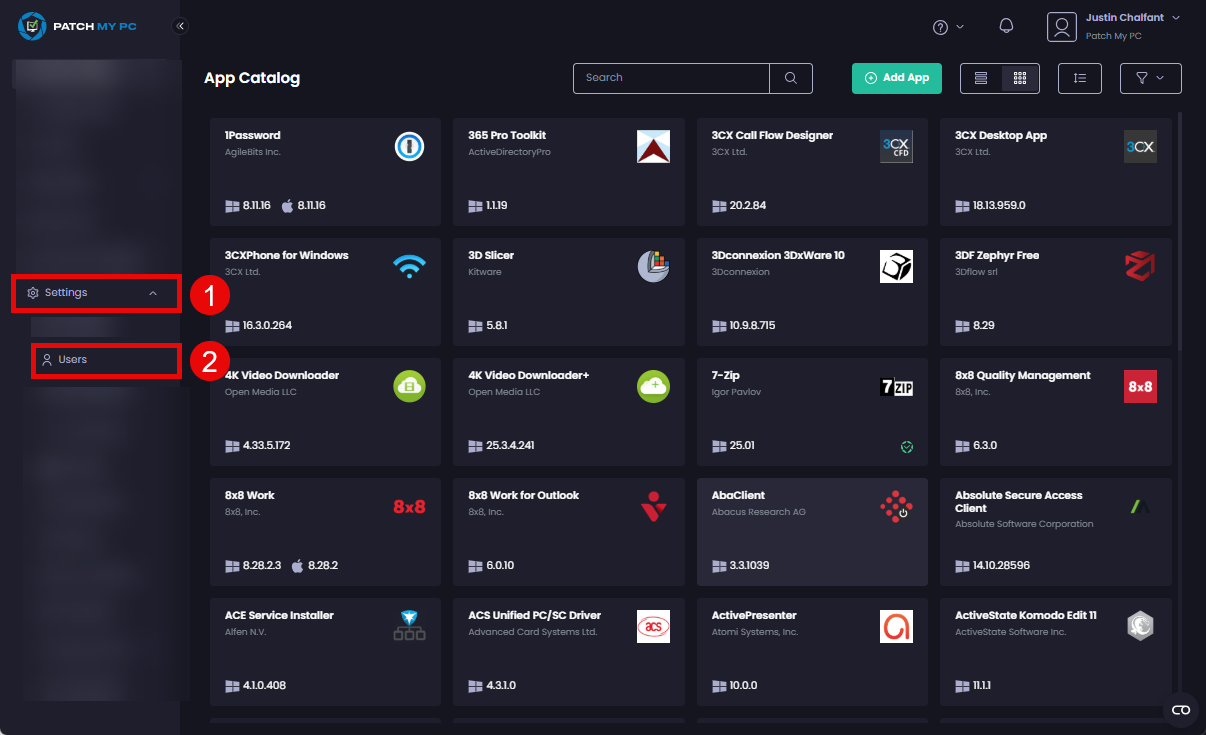Click the Add App button
1206x735 pixels.
click(896, 77)
